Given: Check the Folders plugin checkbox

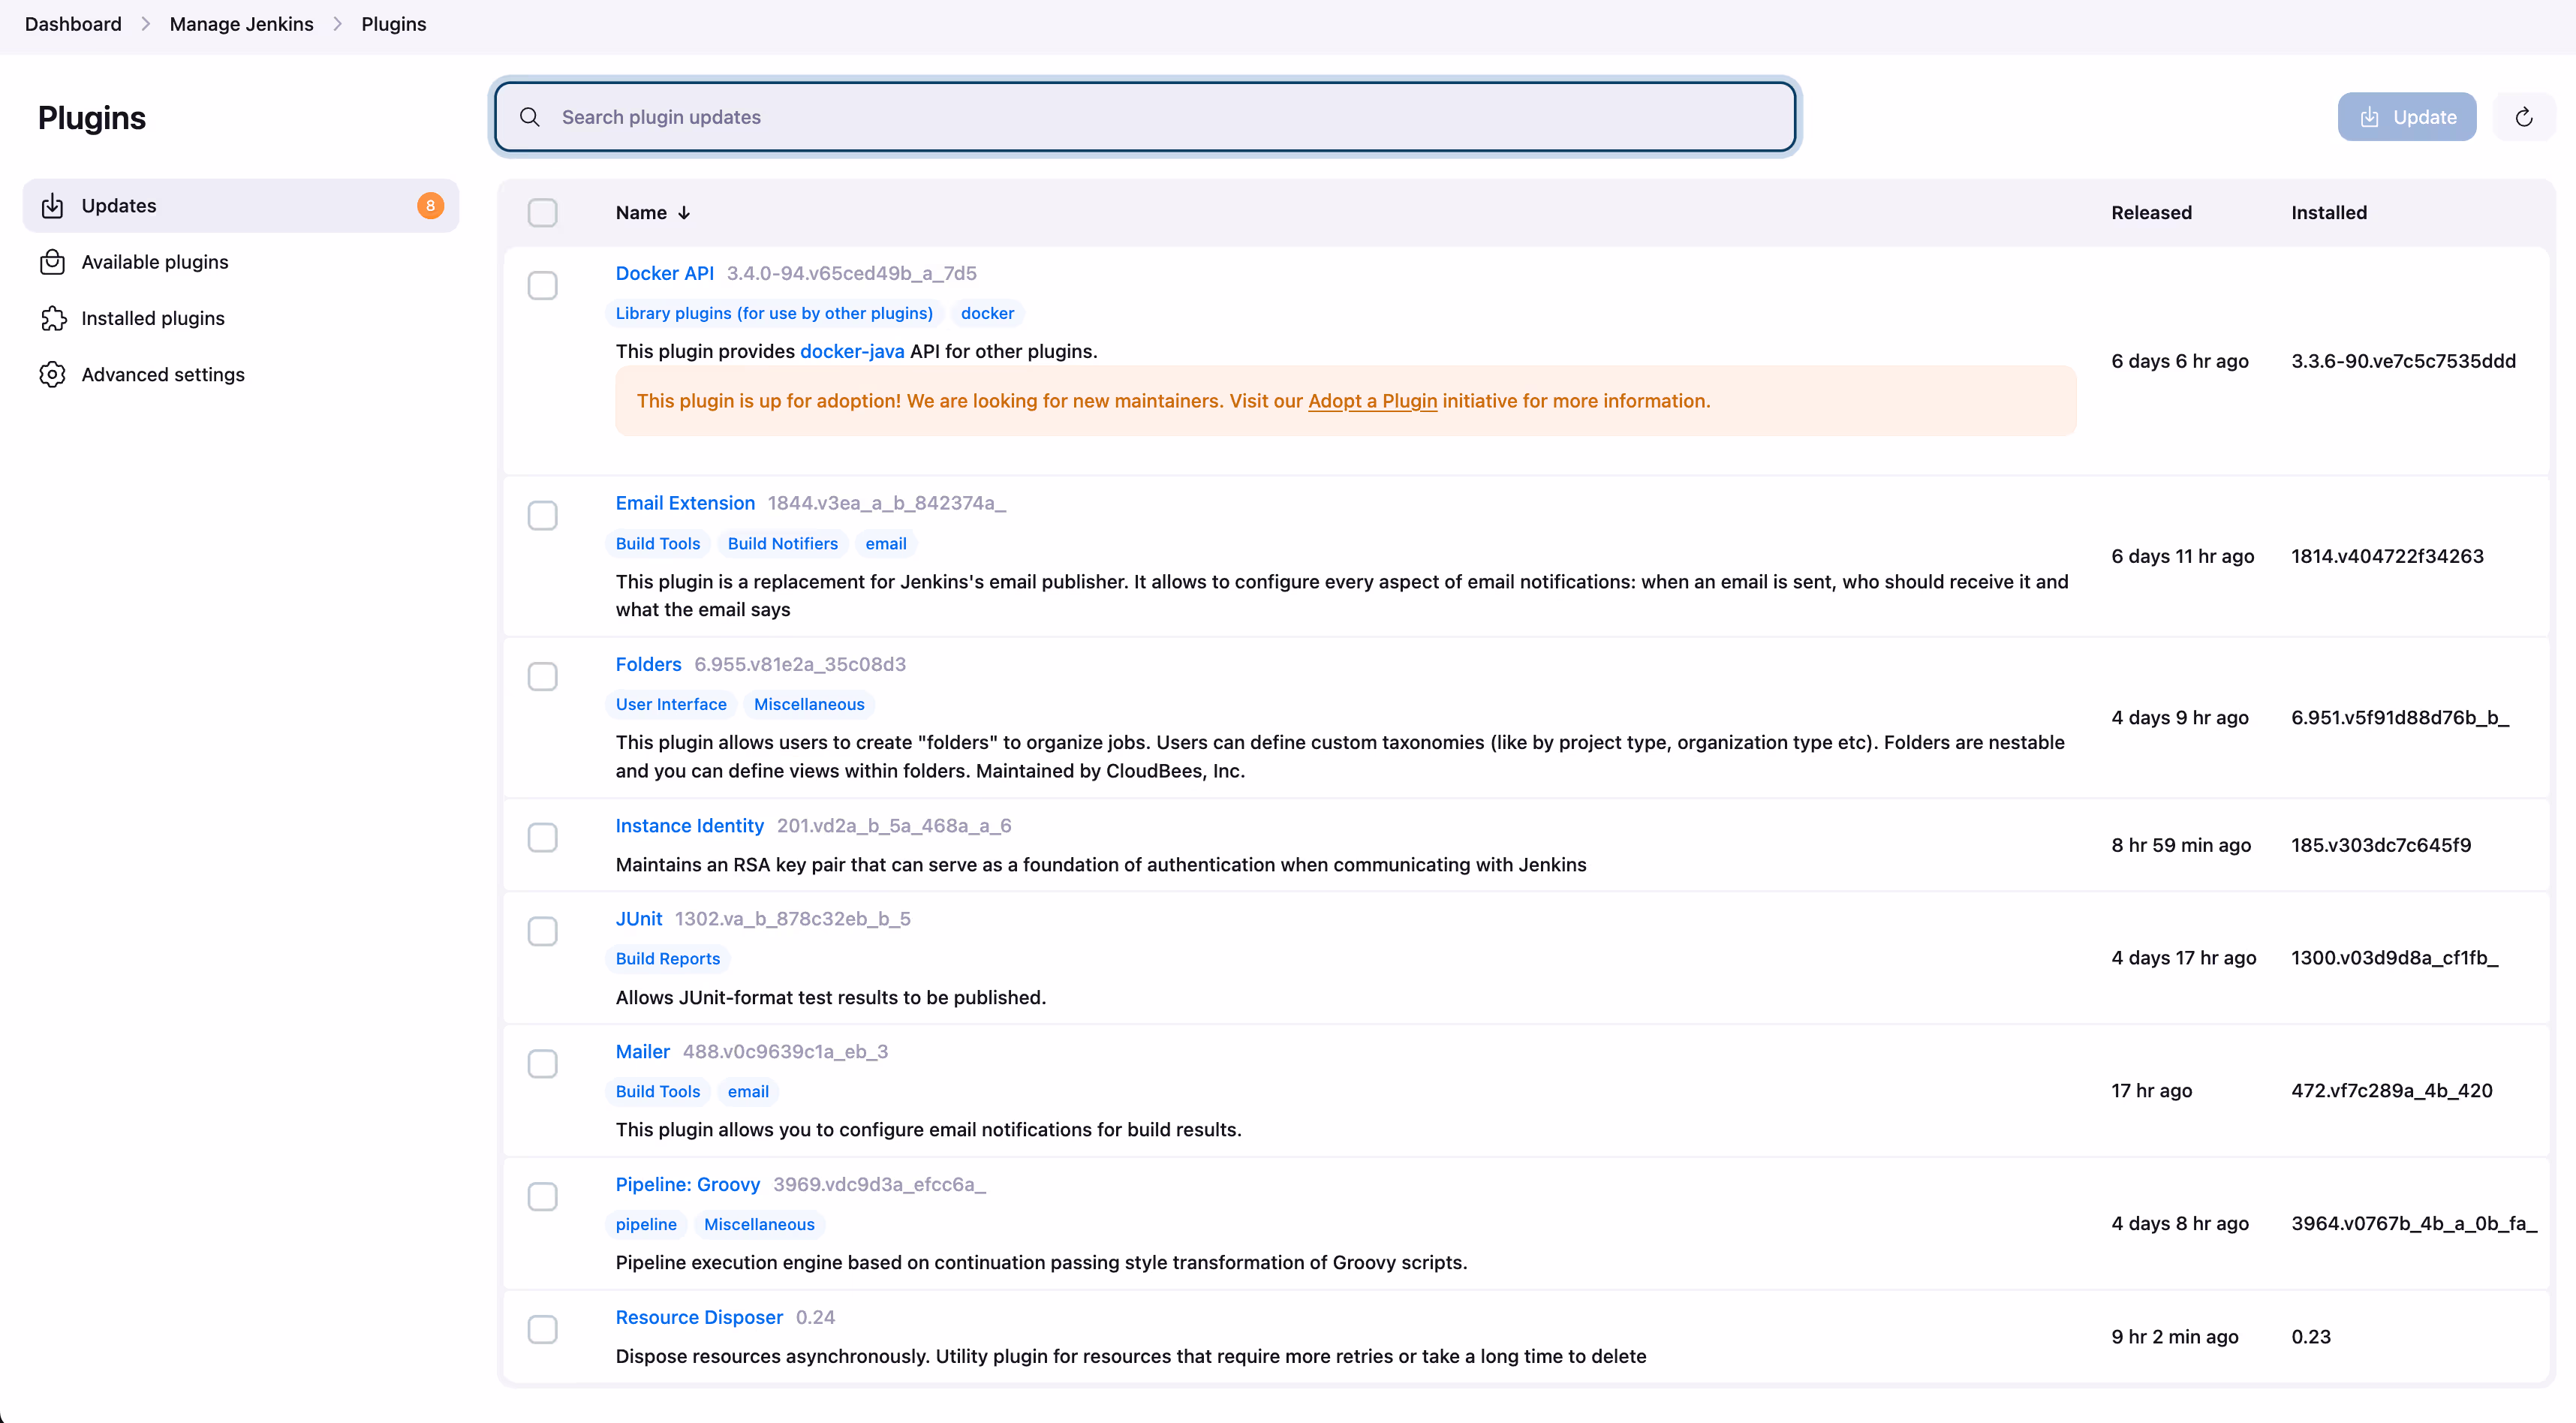Looking at the screenshot, I should pos(542,677).
